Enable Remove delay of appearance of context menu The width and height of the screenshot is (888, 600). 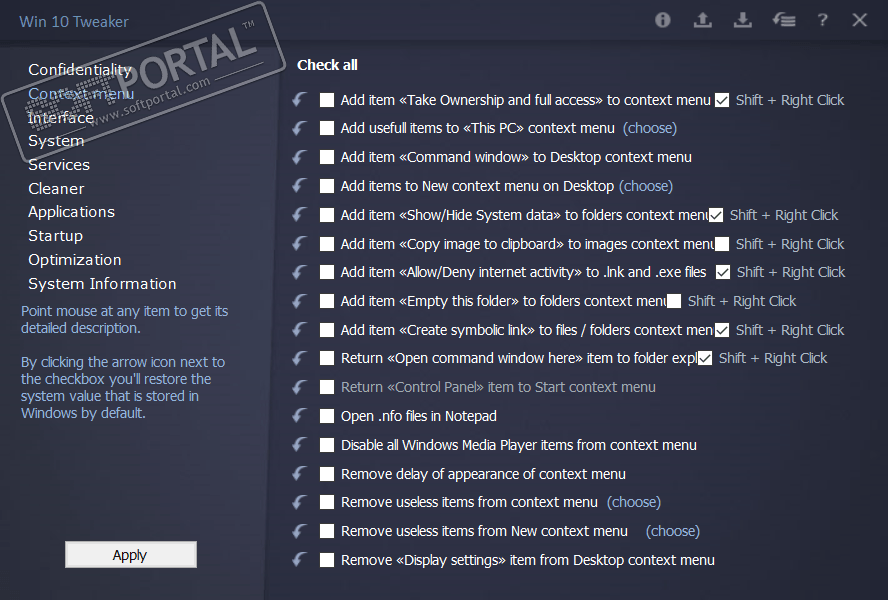(327, 474)
